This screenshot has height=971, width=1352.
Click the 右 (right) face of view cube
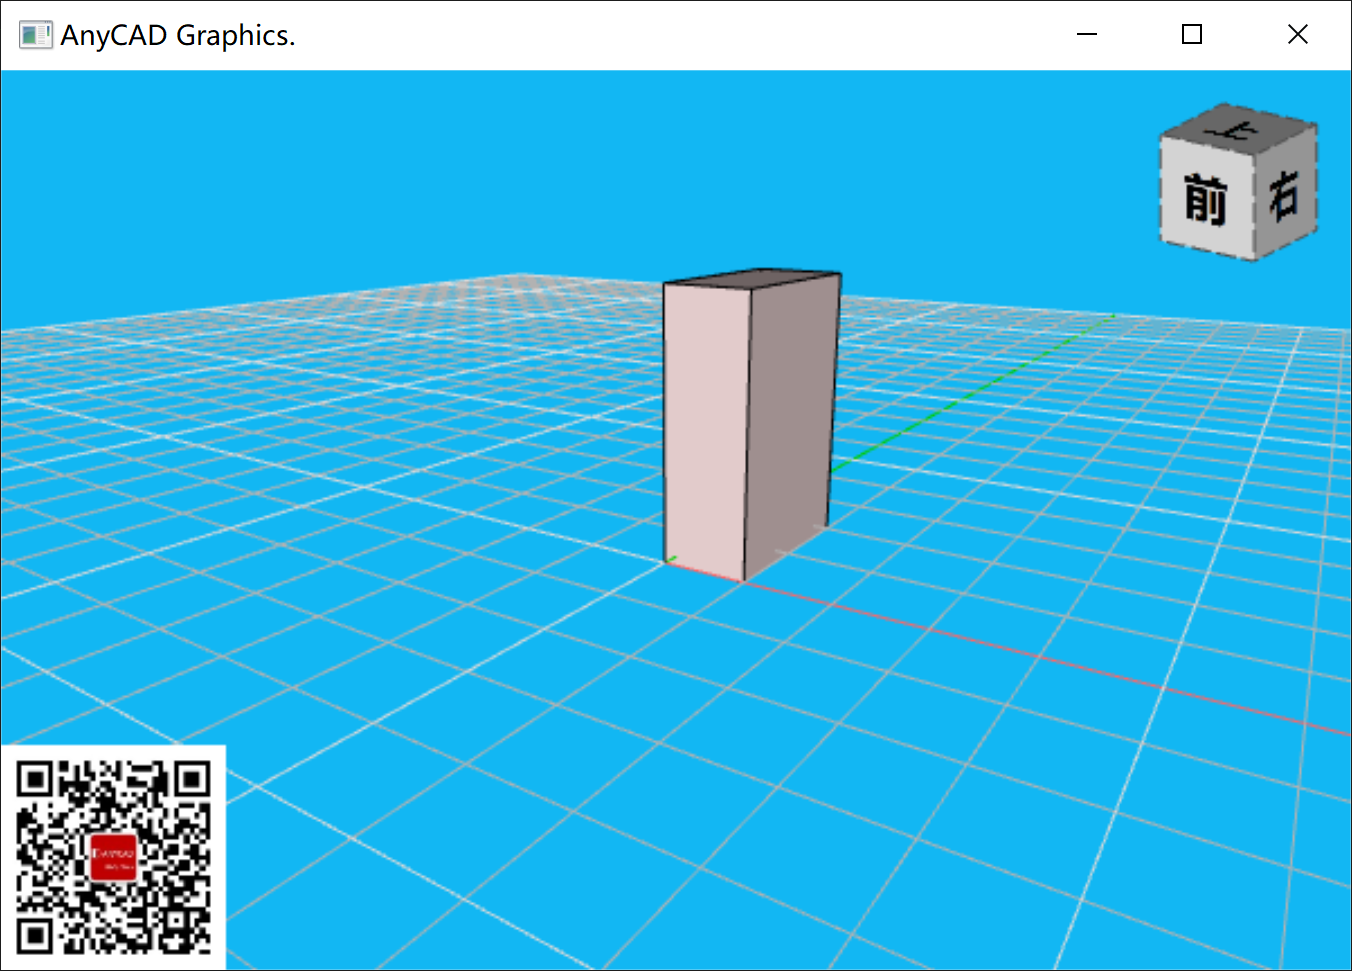1286,192
